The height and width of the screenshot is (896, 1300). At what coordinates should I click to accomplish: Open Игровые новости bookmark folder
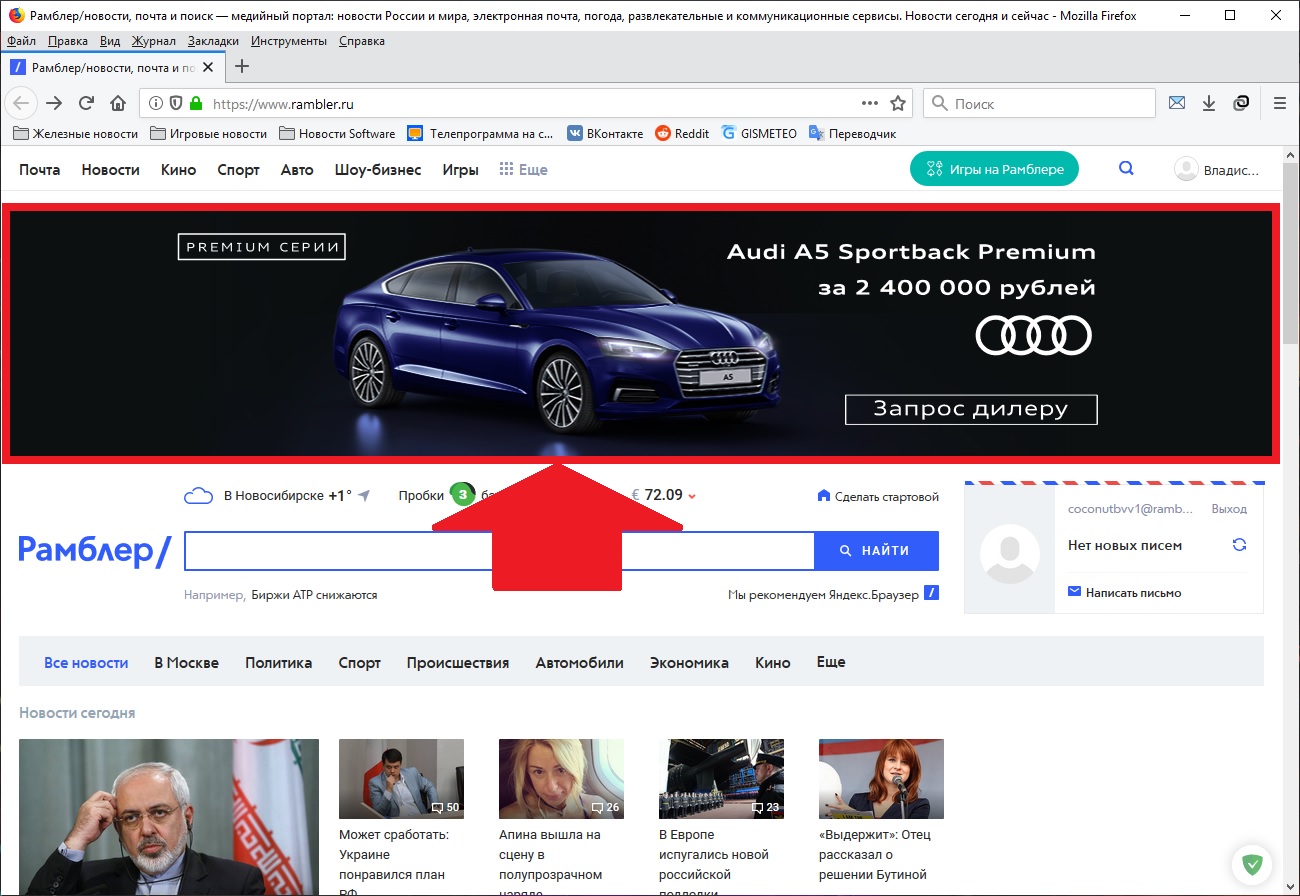pyautogui.click(x=208, y=133)
